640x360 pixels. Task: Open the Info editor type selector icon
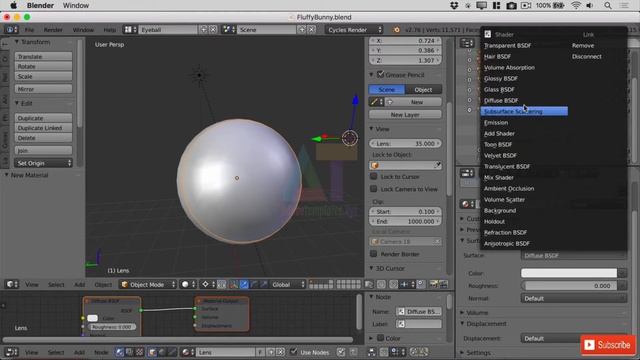pos(11,29)
